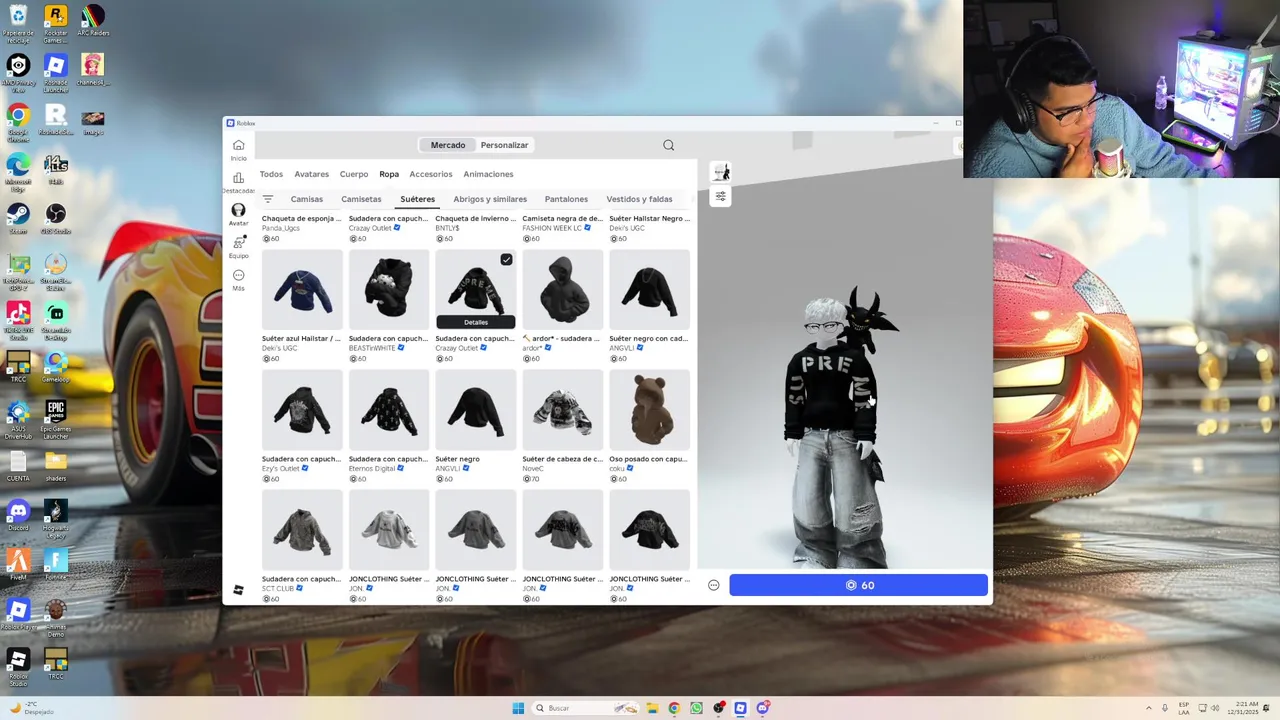The width and height of the screenshot is (1280, 720).
Task: Open Rockstar Games Launcher desktop icon
Action: pyautogui.click(x=56, y=22)
